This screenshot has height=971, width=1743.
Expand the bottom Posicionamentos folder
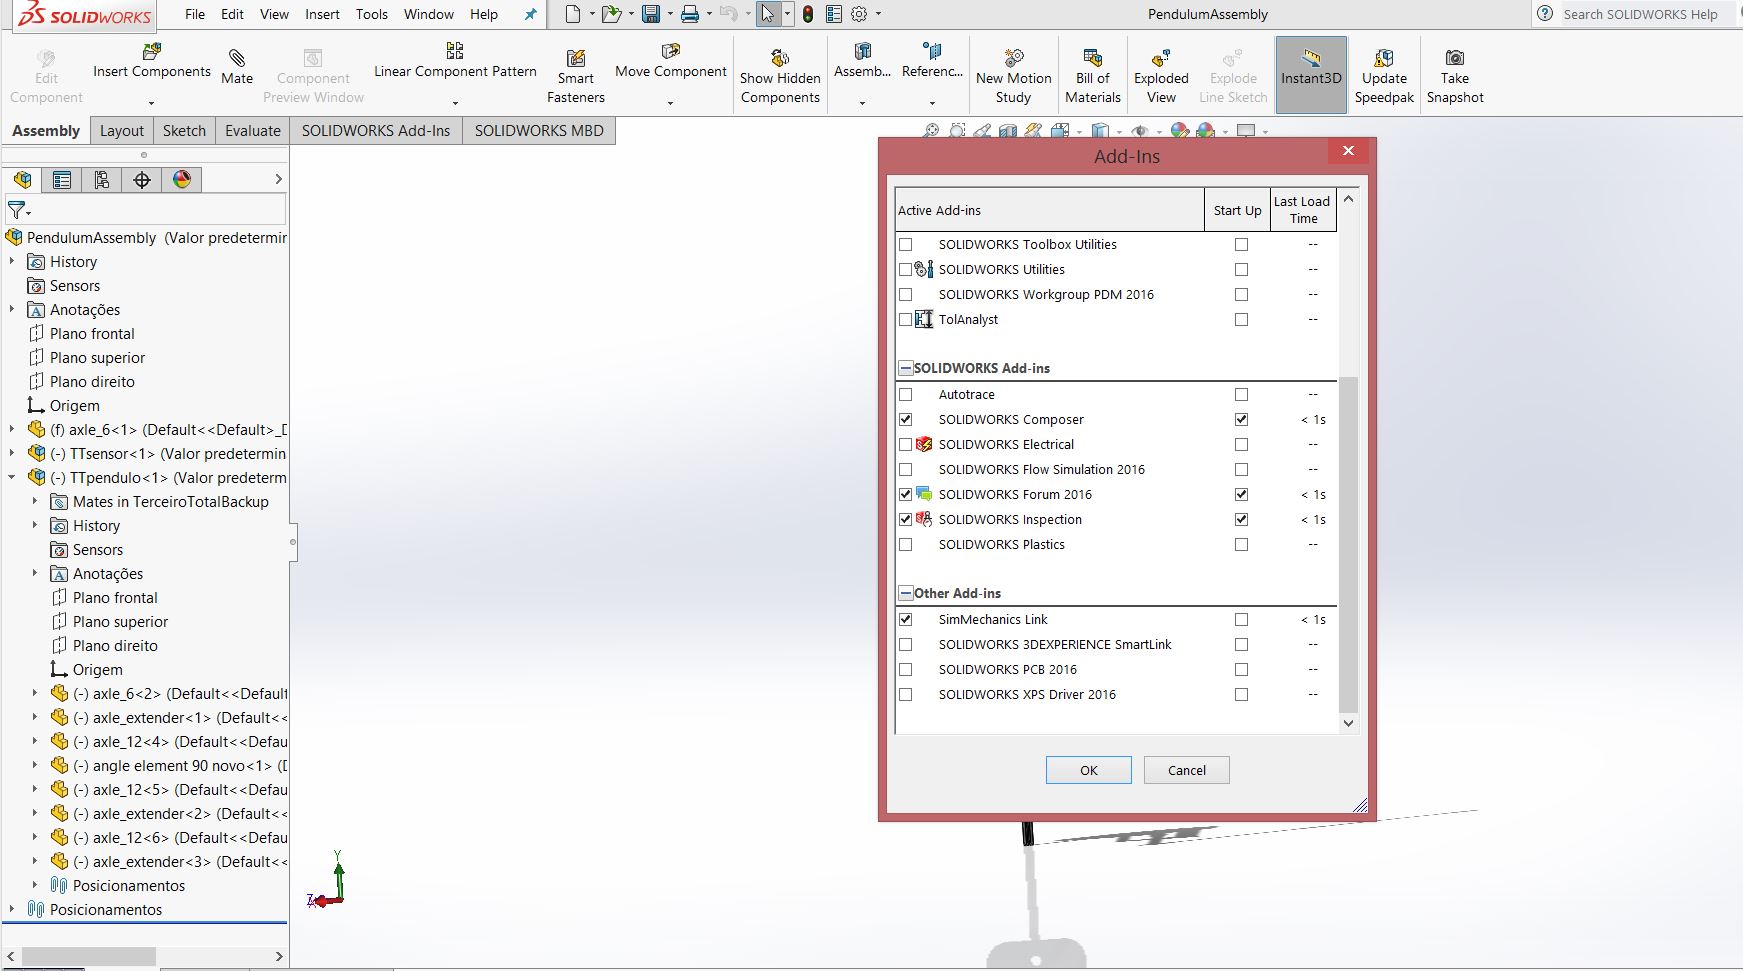[12, 909]
